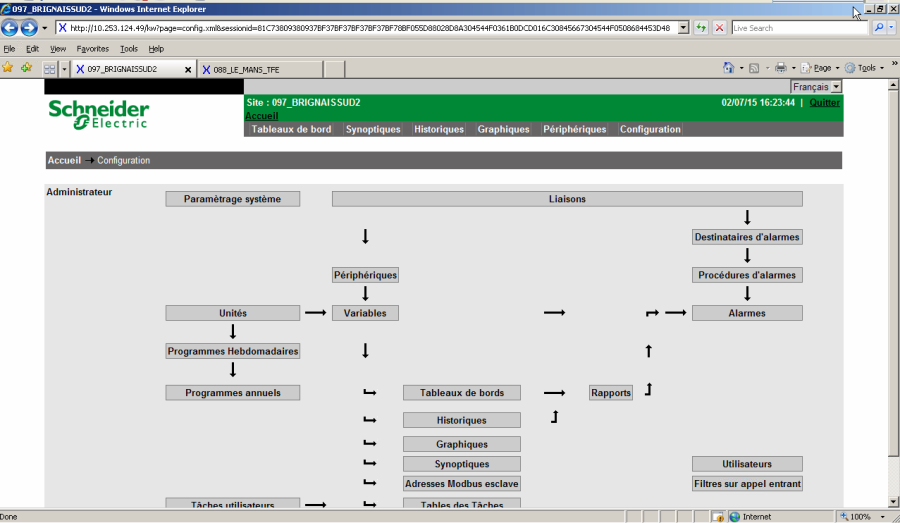The width and height of the screenshot is (900, 523).
Task: Click the Quitter link
Action: (825, 102)
